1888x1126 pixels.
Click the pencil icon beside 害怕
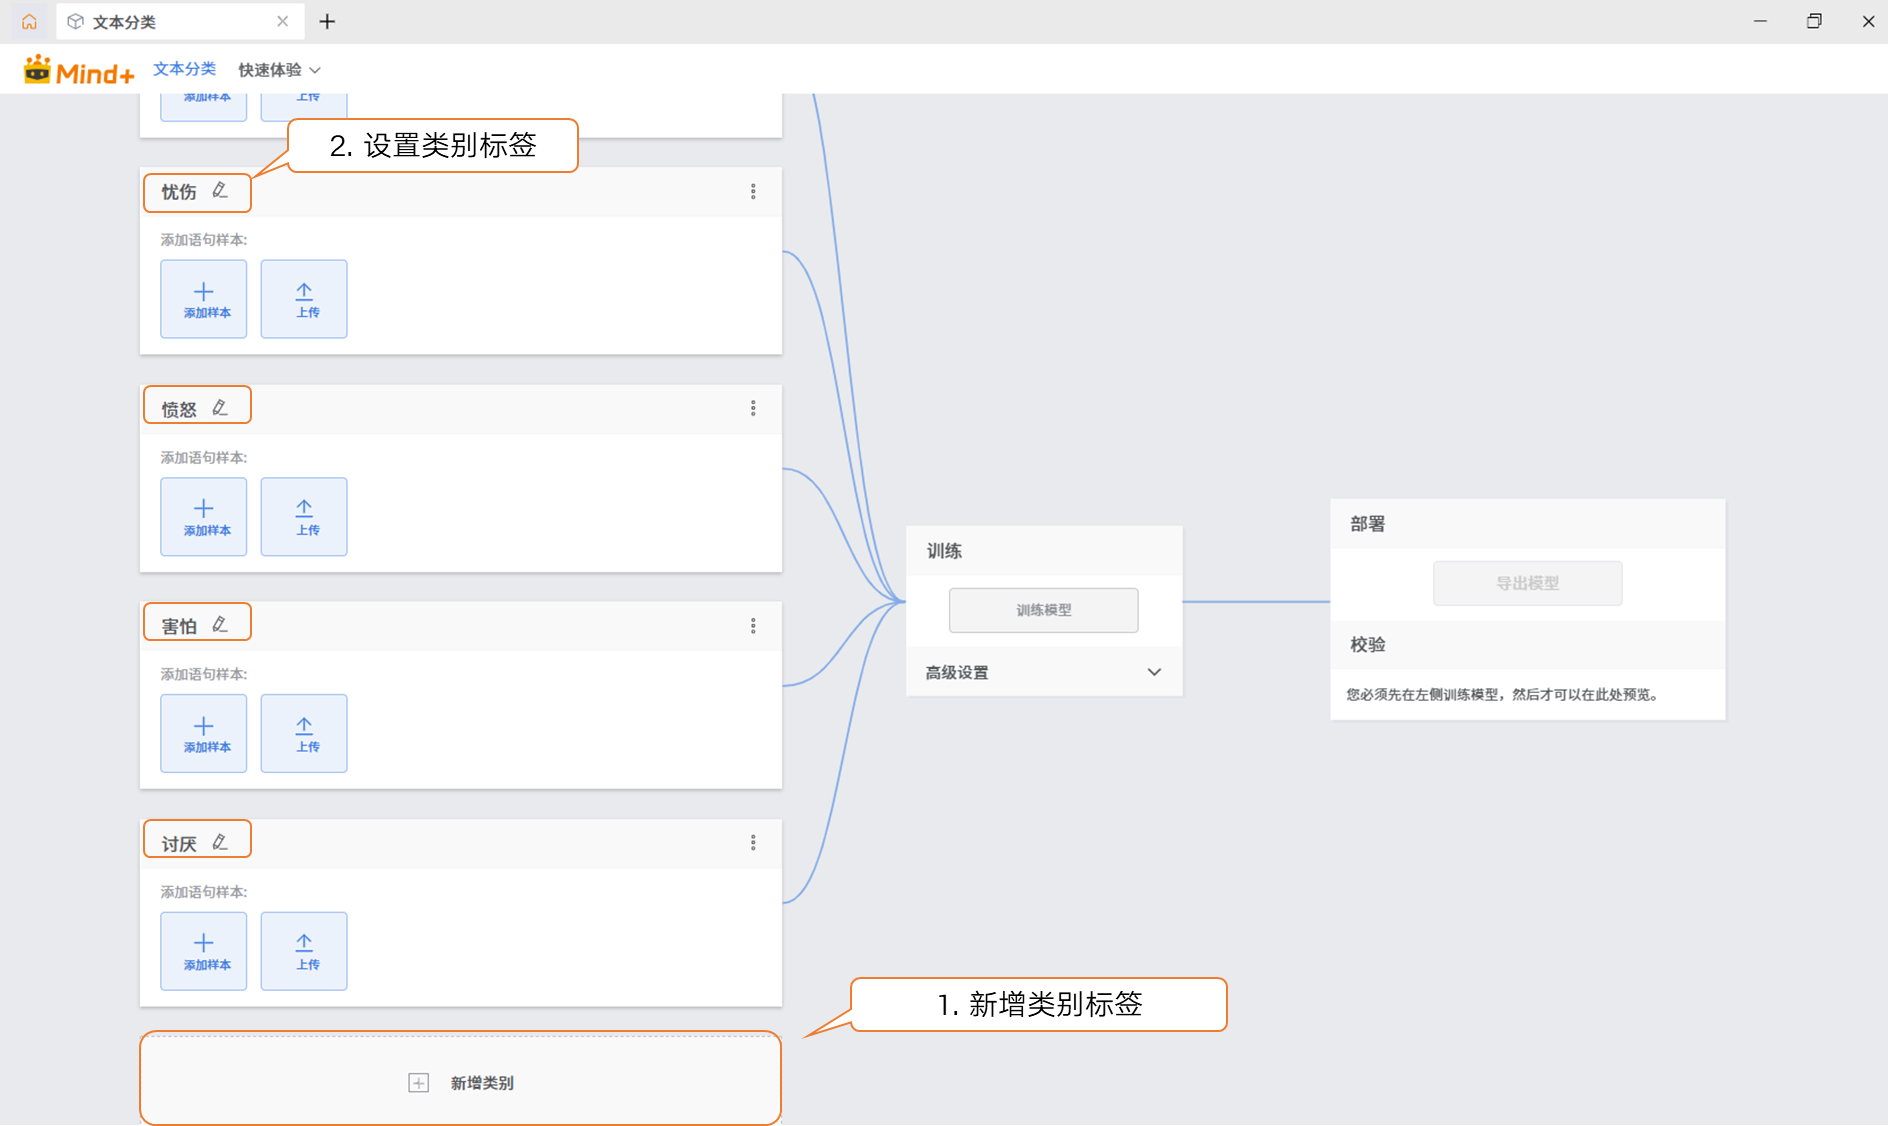pos(220,625)
